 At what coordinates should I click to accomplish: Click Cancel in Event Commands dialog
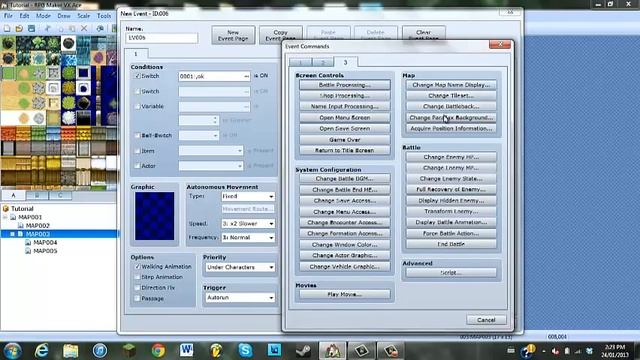[x=486, y=320]
